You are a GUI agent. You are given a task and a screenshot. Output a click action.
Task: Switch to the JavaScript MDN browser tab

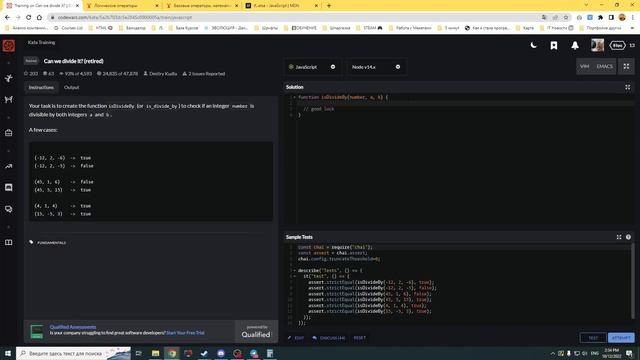282,6
